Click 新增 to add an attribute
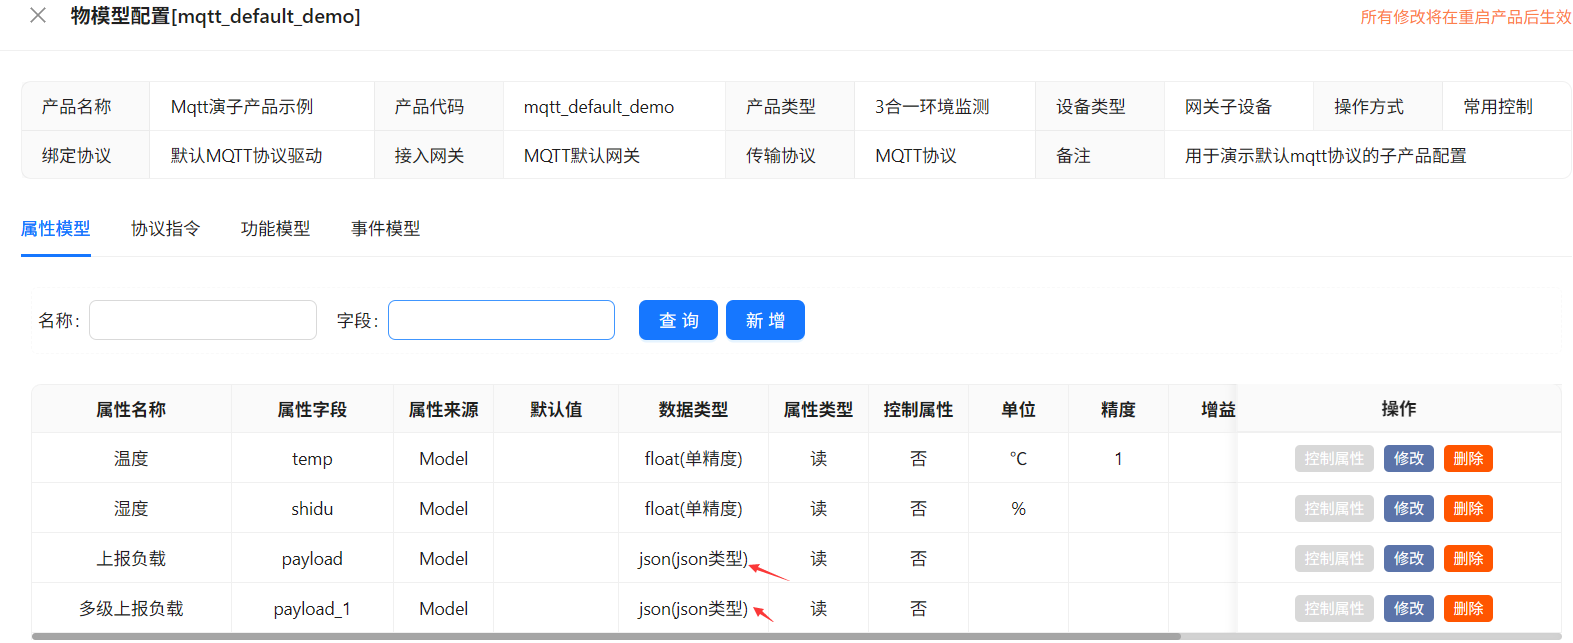Viewport: 1573px width, 643px height. point(765,320)
